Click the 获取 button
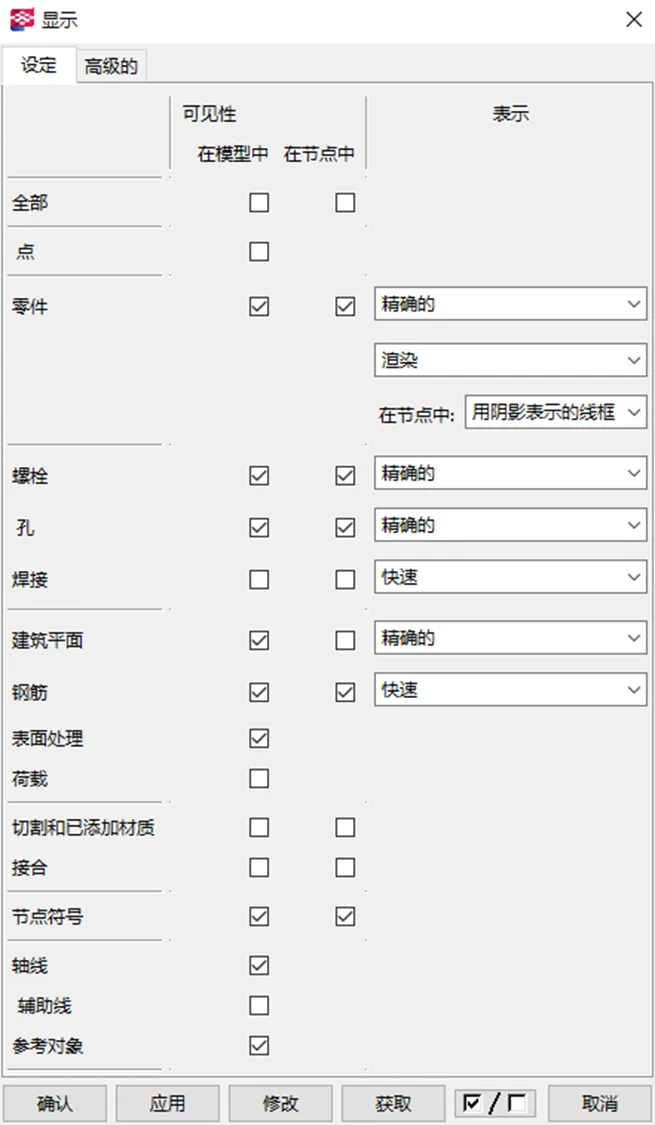 click(394, 1103)
